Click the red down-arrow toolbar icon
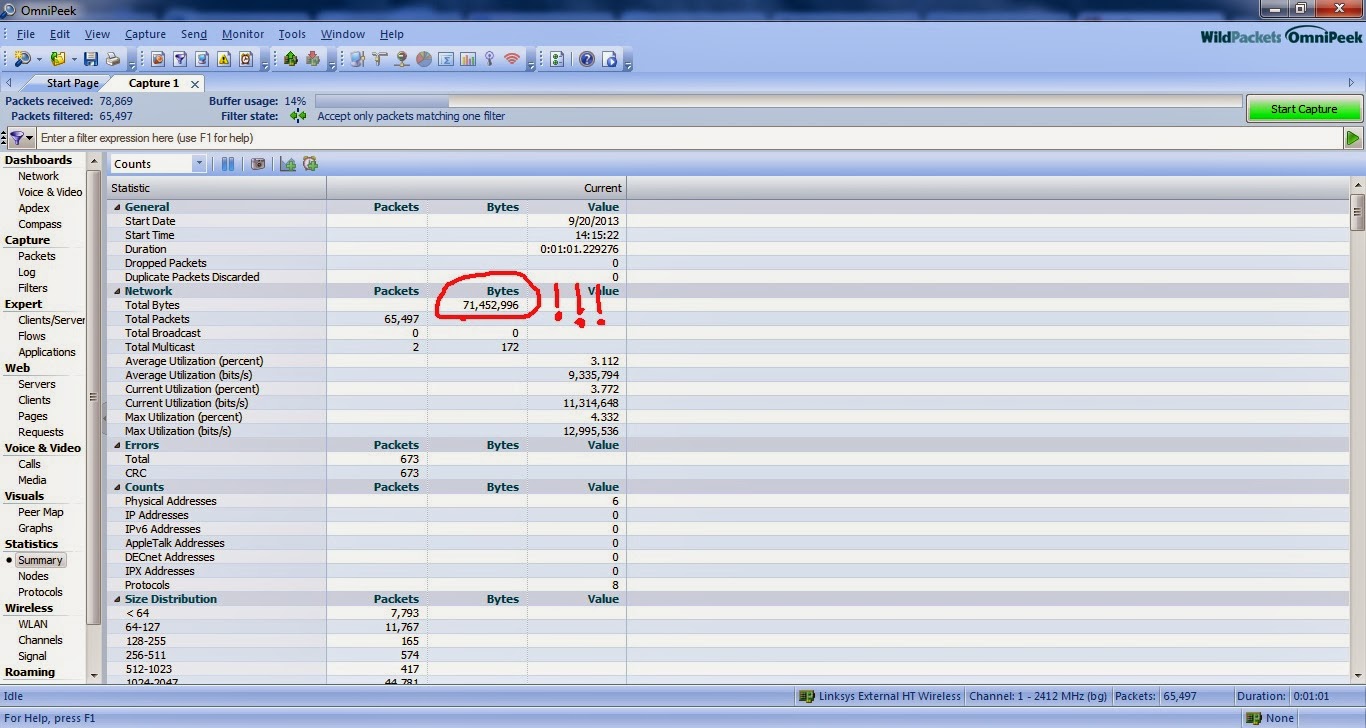 (312, 59)
